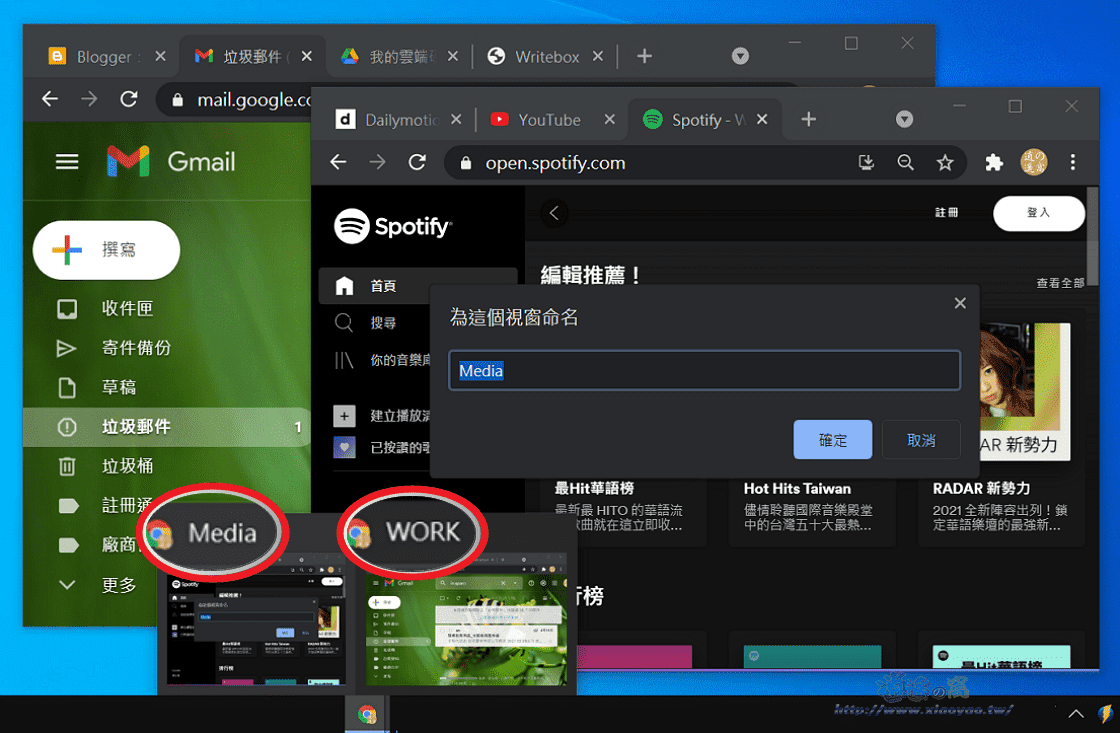Open tab search dropdown in Spotify window

(x=904, y=119)
